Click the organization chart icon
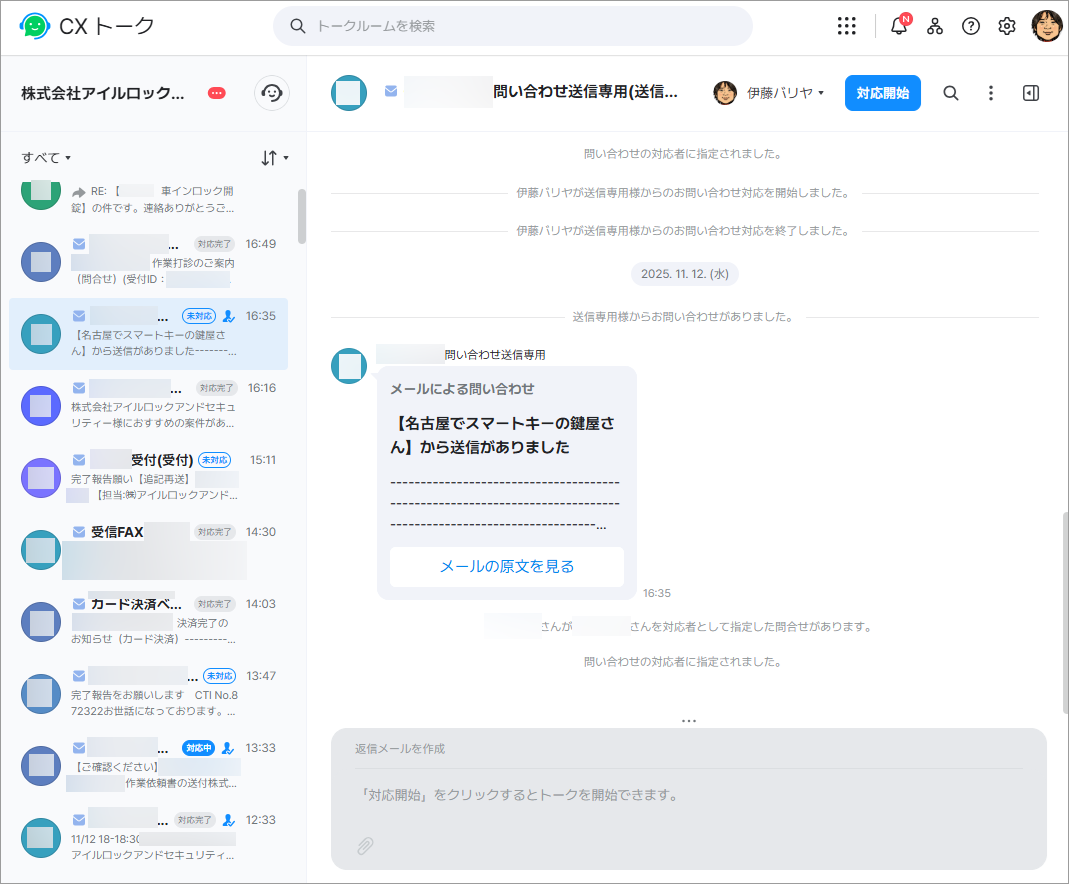 pos(935,26)
